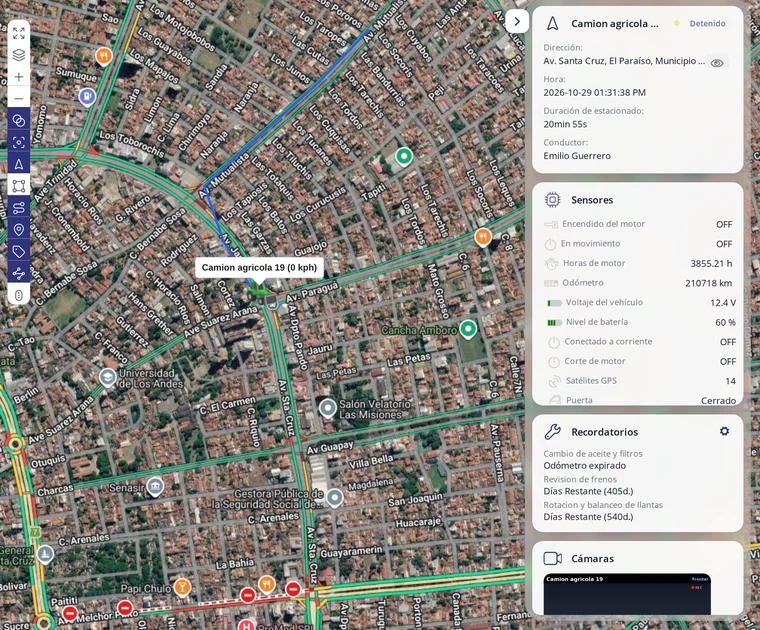760x630 pixels.
Task: Click the 'Puerta' Cerrado row
Action: pos(638,400)
